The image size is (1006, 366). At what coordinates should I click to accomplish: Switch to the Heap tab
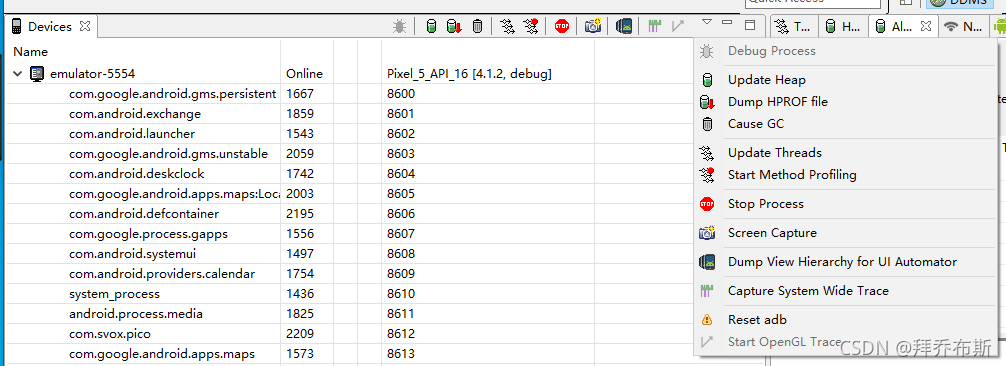click(843, 26)
